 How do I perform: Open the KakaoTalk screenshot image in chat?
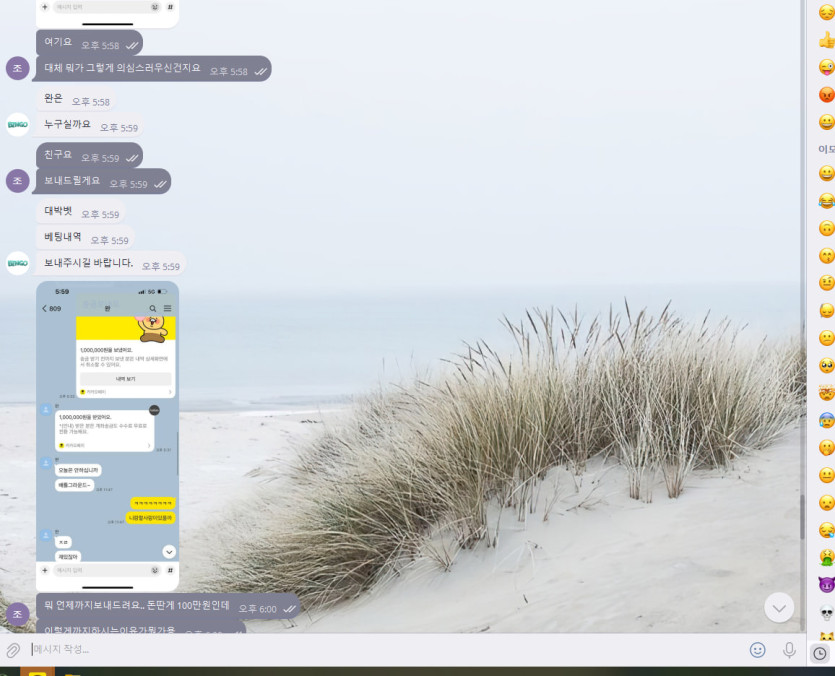108,436
